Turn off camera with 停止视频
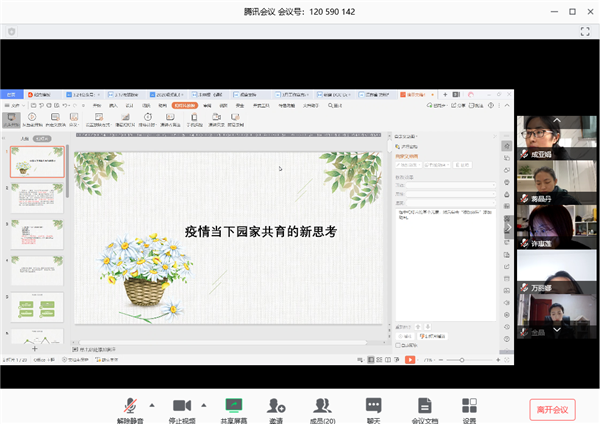Viewport: 600px width, 424px height. click(182, 405)
